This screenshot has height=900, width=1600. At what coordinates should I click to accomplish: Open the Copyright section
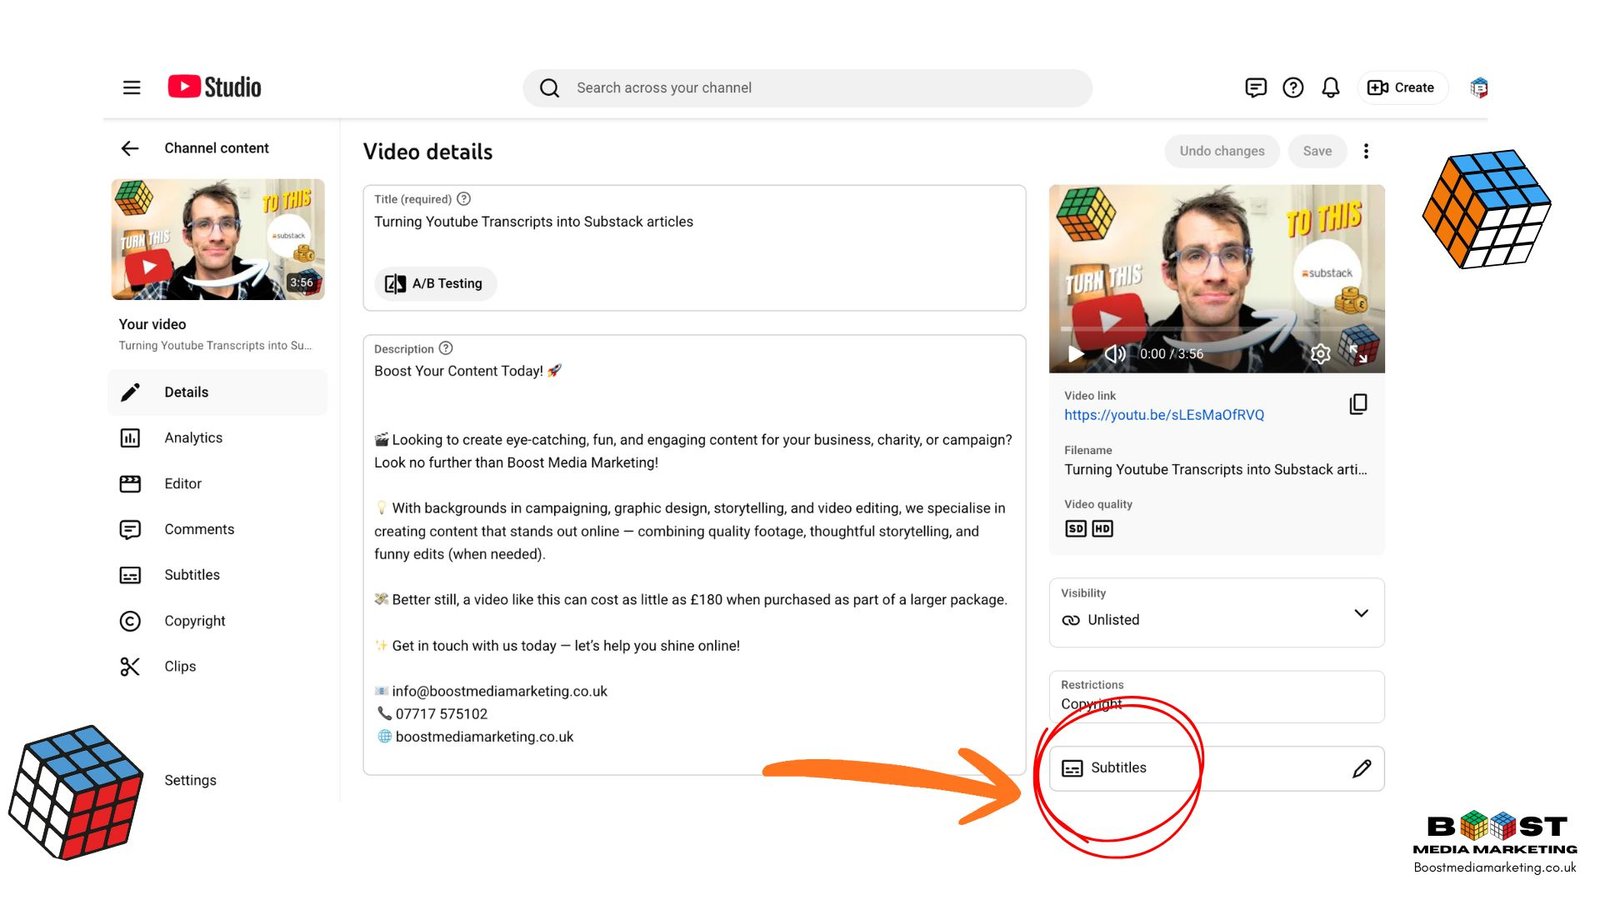click(x=194, y=620)
